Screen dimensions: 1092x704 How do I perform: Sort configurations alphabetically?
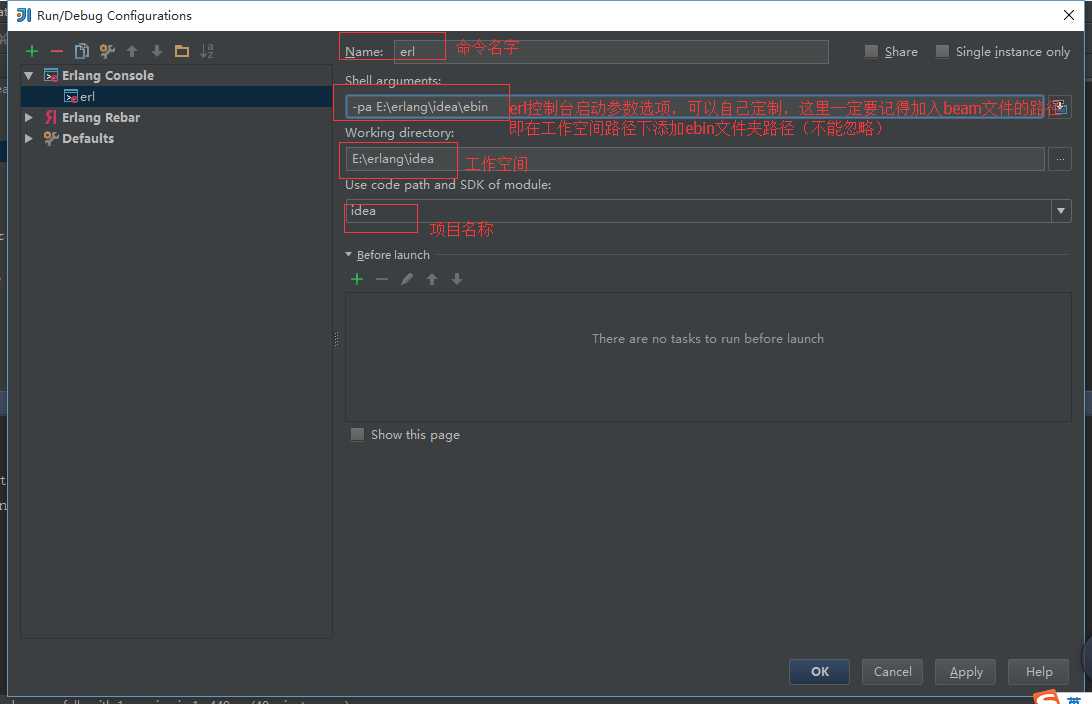[207, 51]
